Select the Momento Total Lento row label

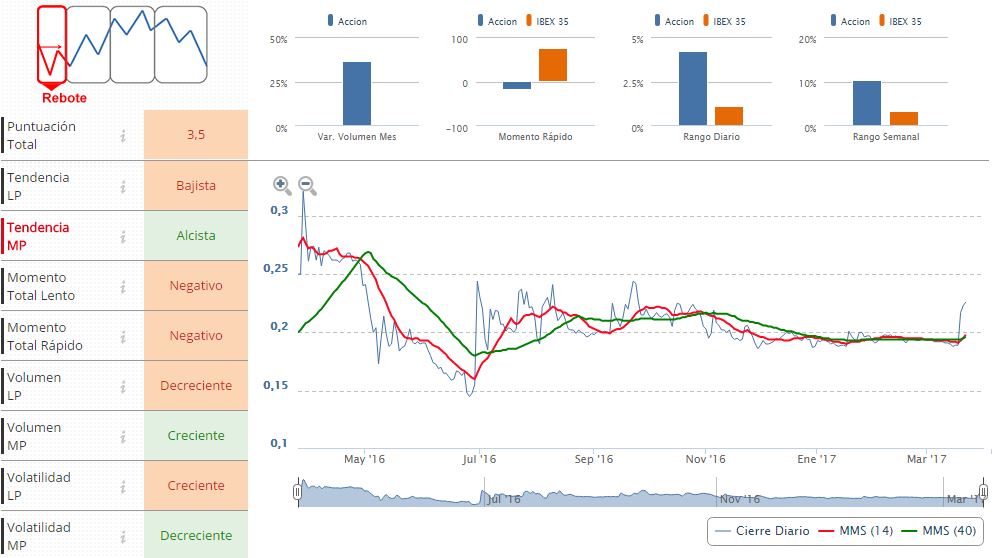(41, 286)
